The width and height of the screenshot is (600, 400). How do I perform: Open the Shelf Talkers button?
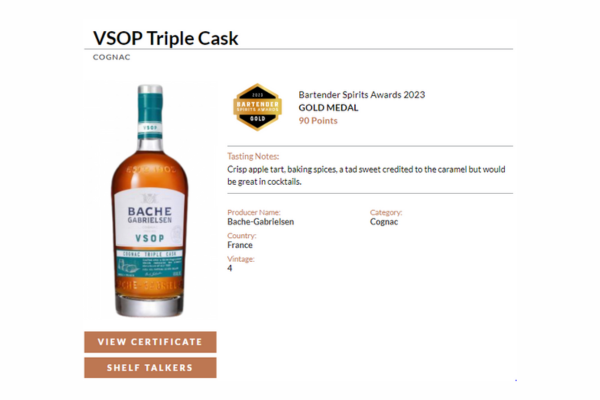[x=150, y=367]
